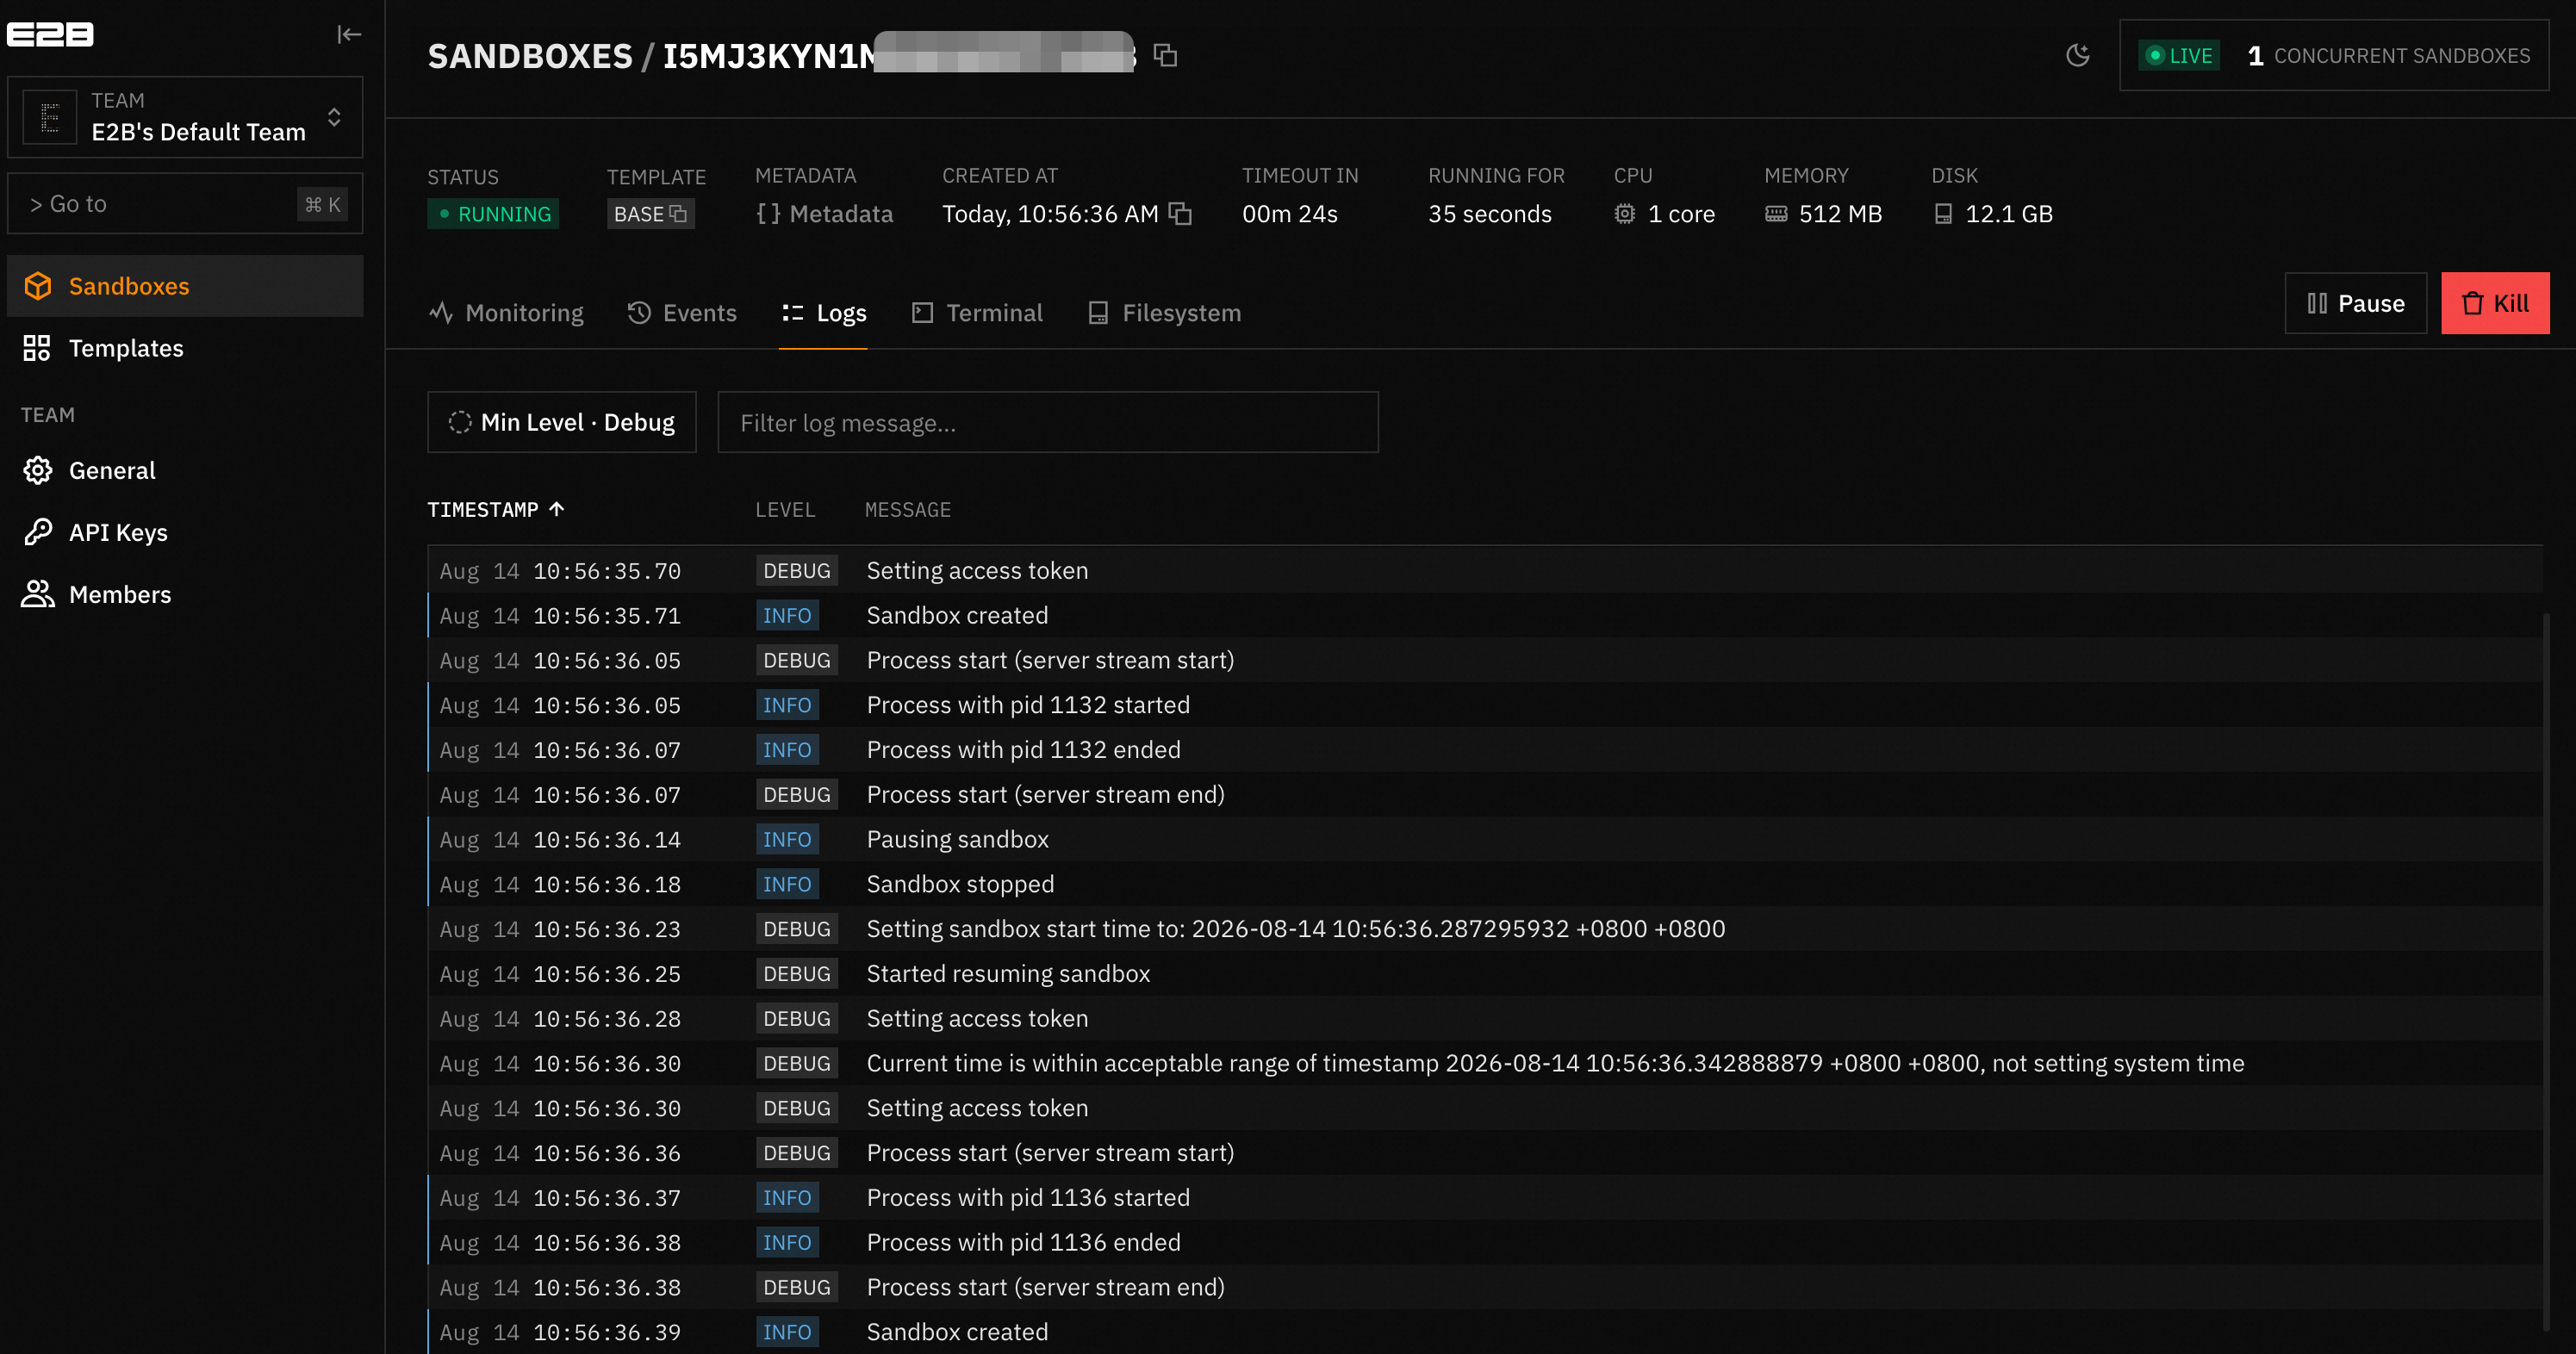The height and width of the screenshot is (1354, 2576).
Task: Click the General gear icon
Action: (x=38, y=470)
